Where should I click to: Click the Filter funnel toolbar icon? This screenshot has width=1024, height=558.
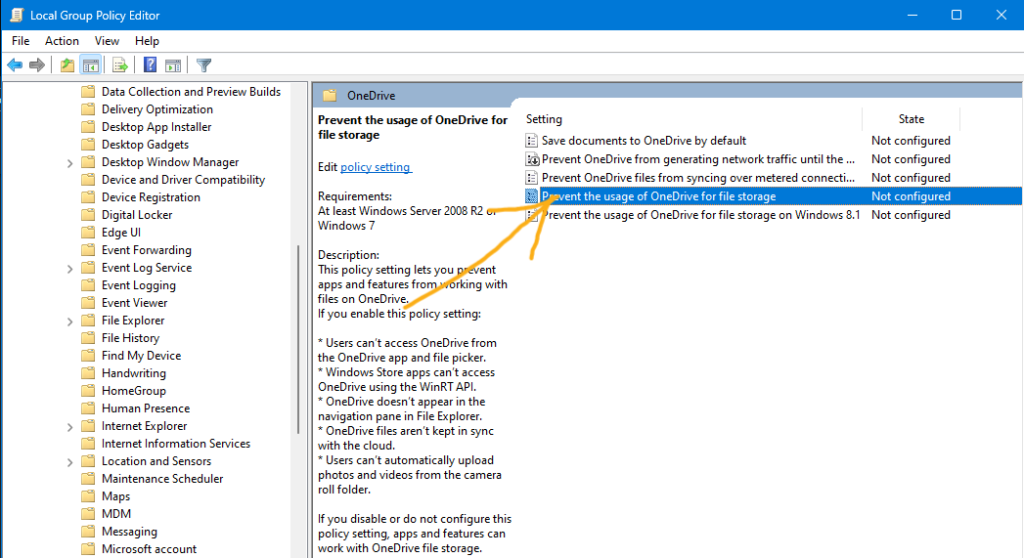(204, 65)
